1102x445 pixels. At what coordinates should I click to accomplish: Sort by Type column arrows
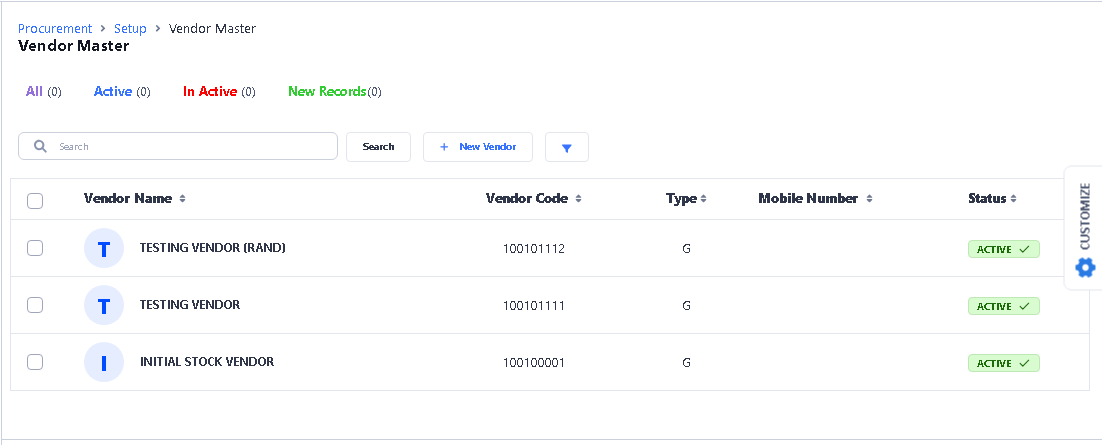point(703,199)
